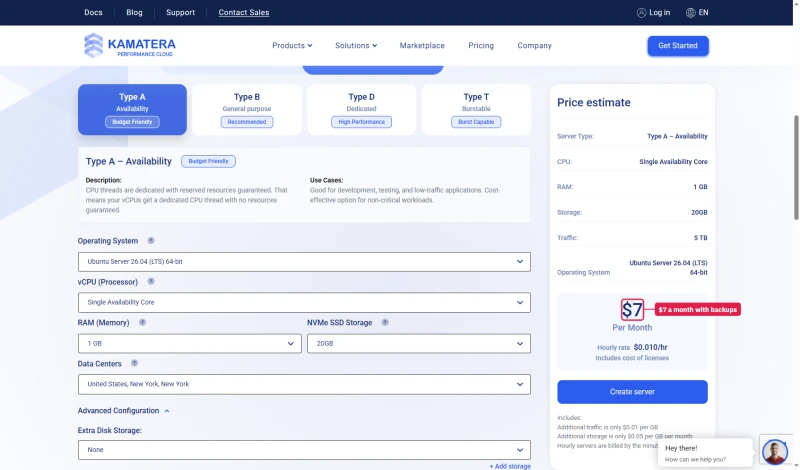Screen dimensions: 800x470
Task: Click the EN language selector
Action: [x=703, y=13]
